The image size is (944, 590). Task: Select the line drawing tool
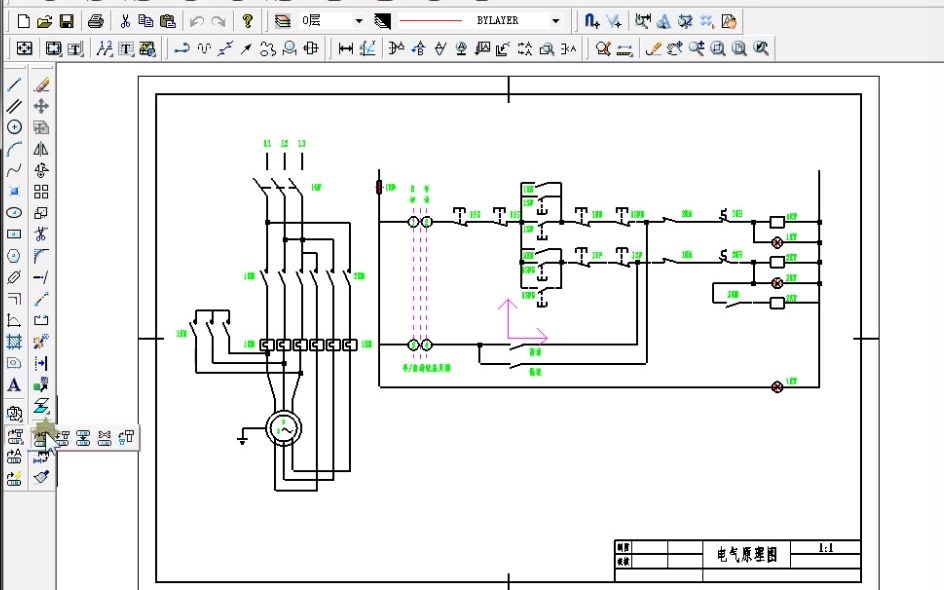(14, 85)
